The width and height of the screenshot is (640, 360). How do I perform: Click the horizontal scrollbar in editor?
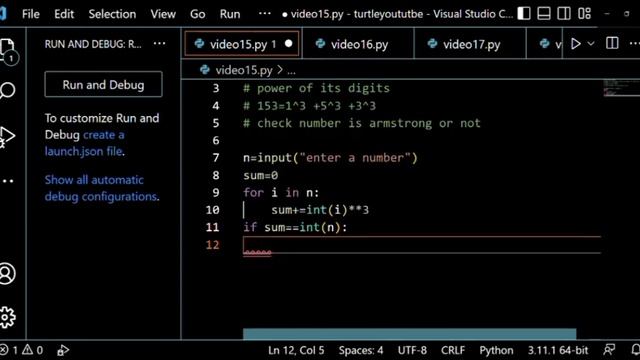click(x=409, y=334)
